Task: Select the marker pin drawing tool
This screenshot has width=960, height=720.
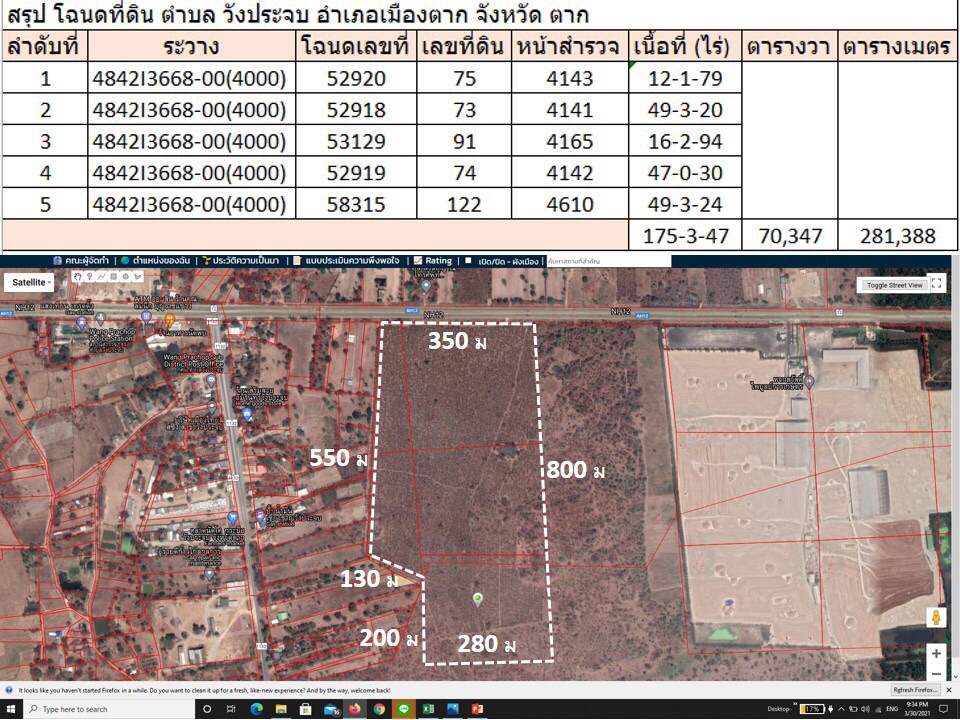Action: [90, 277]
